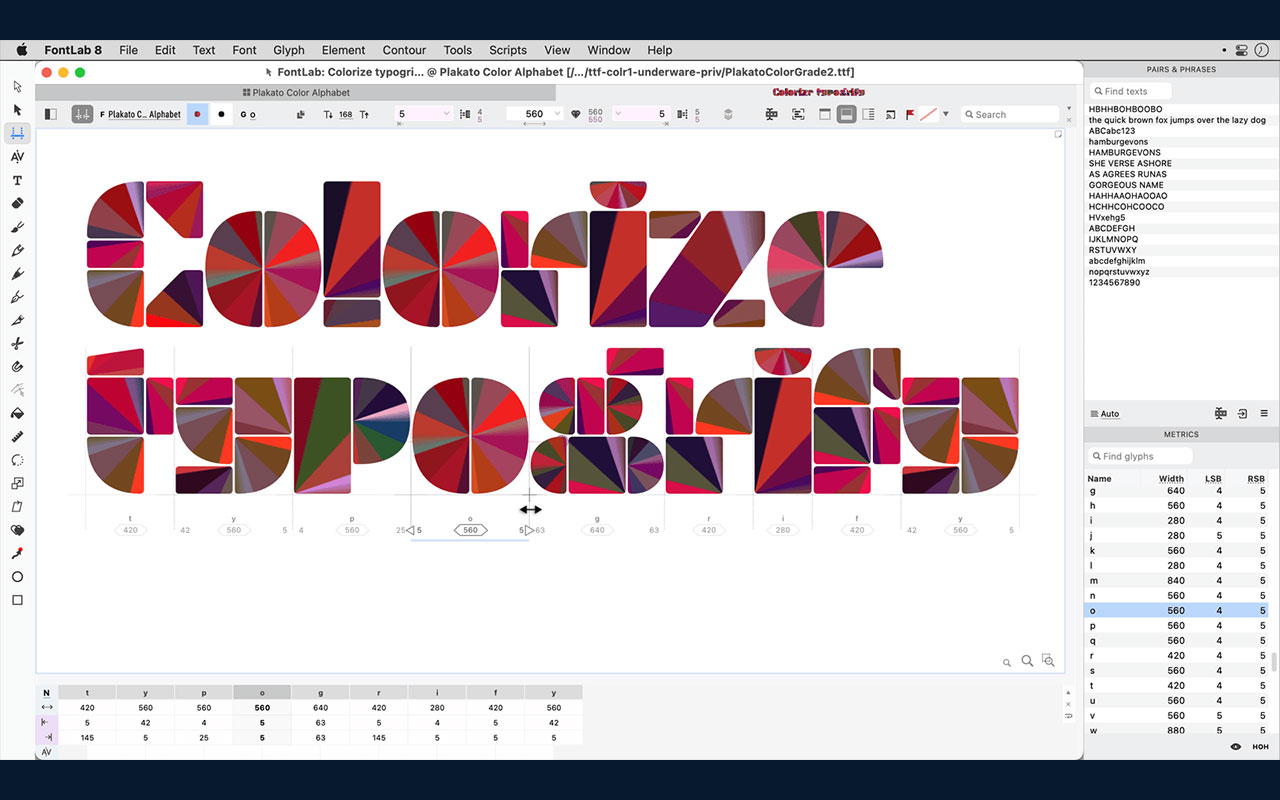1280x800 pixels.
Task: Switch to the Colorize typography tab
Action: [818, 92]
